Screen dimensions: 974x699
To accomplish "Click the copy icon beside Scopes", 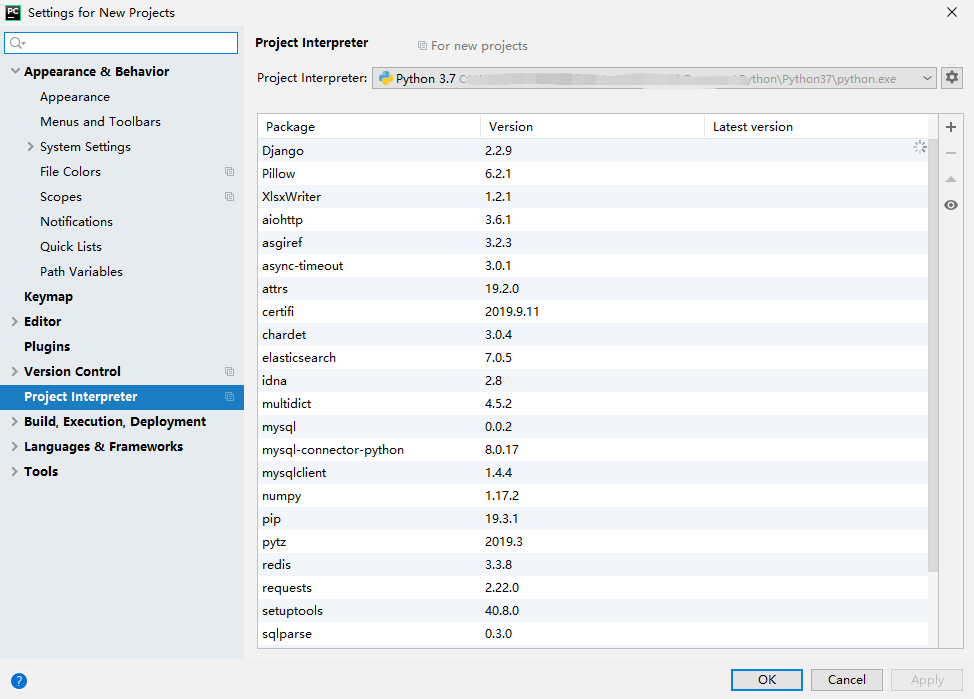I will (229, 196).
